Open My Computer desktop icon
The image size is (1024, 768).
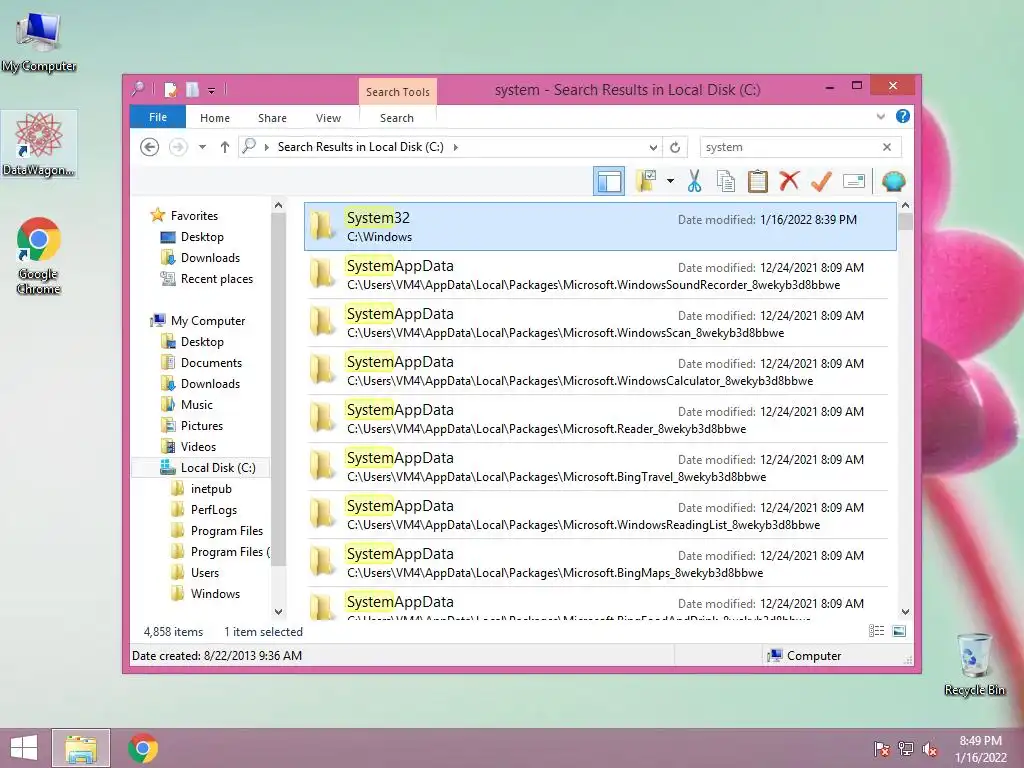click(39, 40)
